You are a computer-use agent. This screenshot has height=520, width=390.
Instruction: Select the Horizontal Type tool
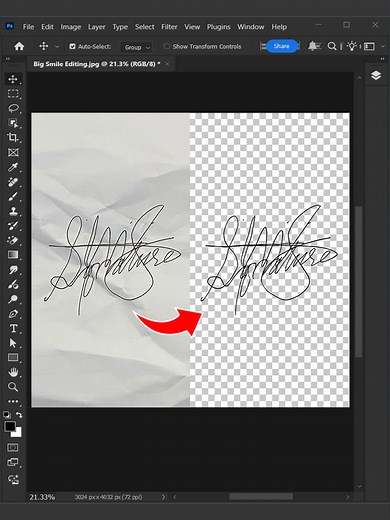[13, 328]
